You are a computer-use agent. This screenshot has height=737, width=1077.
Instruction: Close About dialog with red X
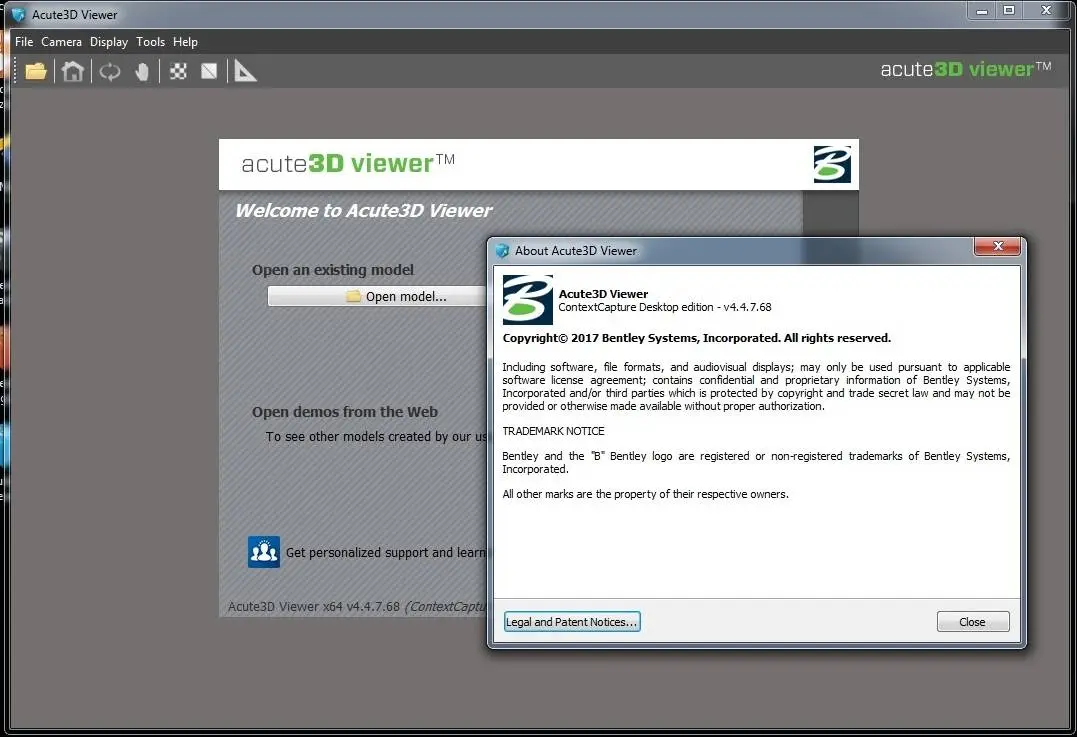[998, 246]
